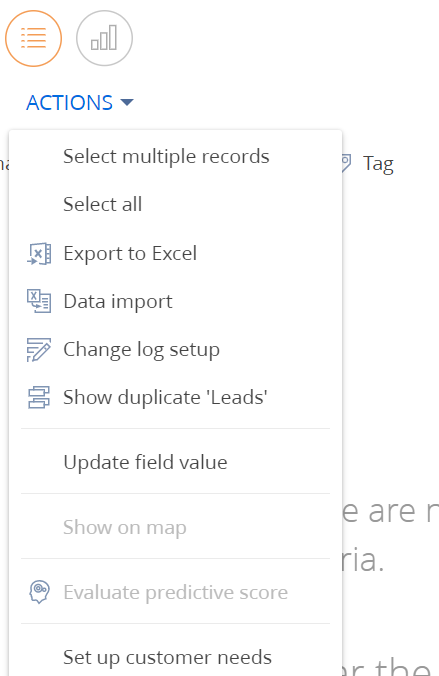Collapse the ACTIONS dropdown menu

[80, 103]
